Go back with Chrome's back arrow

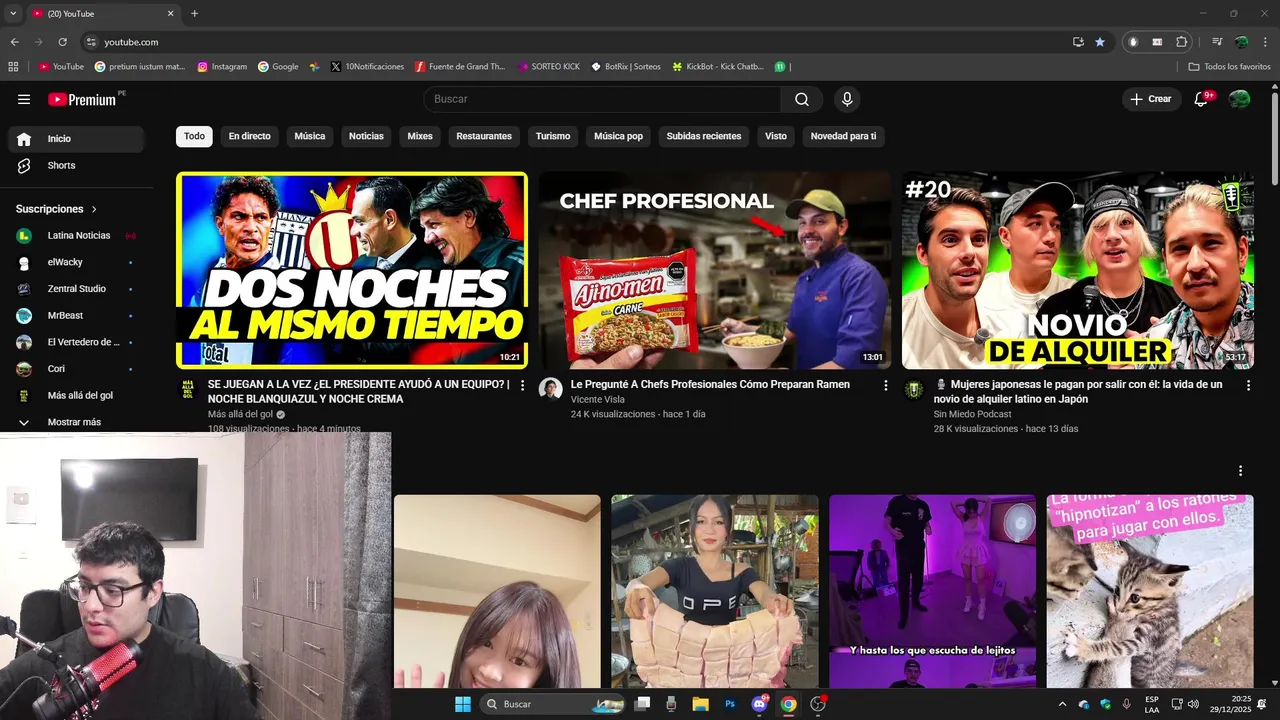14,42
